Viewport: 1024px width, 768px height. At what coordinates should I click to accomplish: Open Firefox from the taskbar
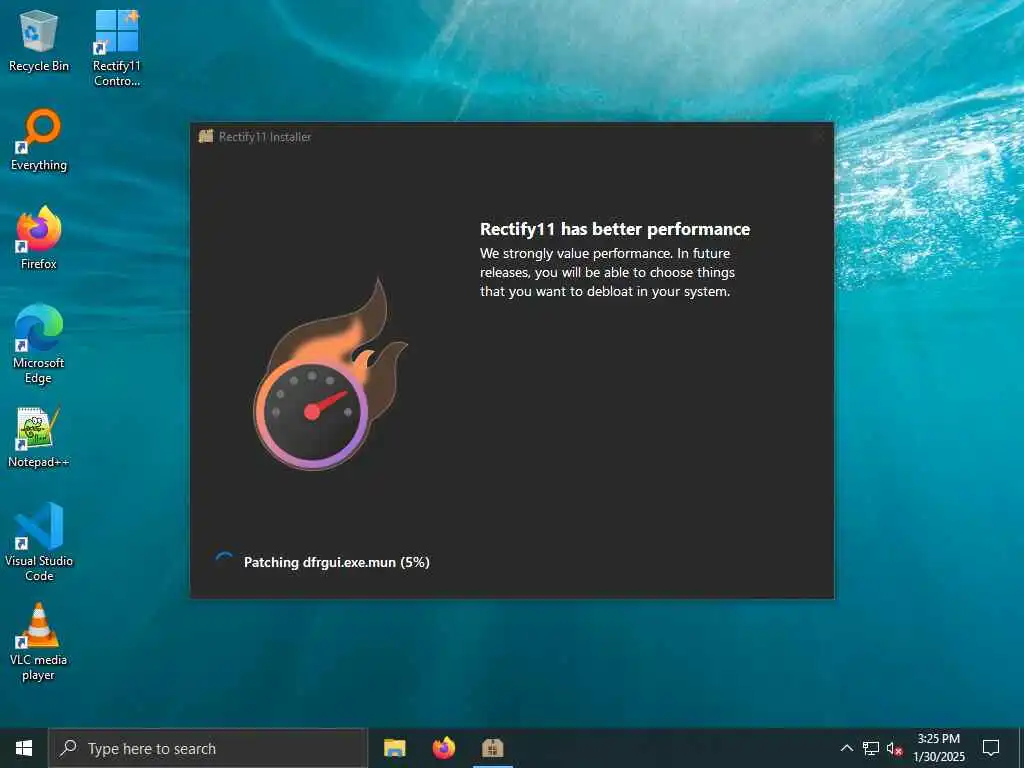(x=444, y=748)
